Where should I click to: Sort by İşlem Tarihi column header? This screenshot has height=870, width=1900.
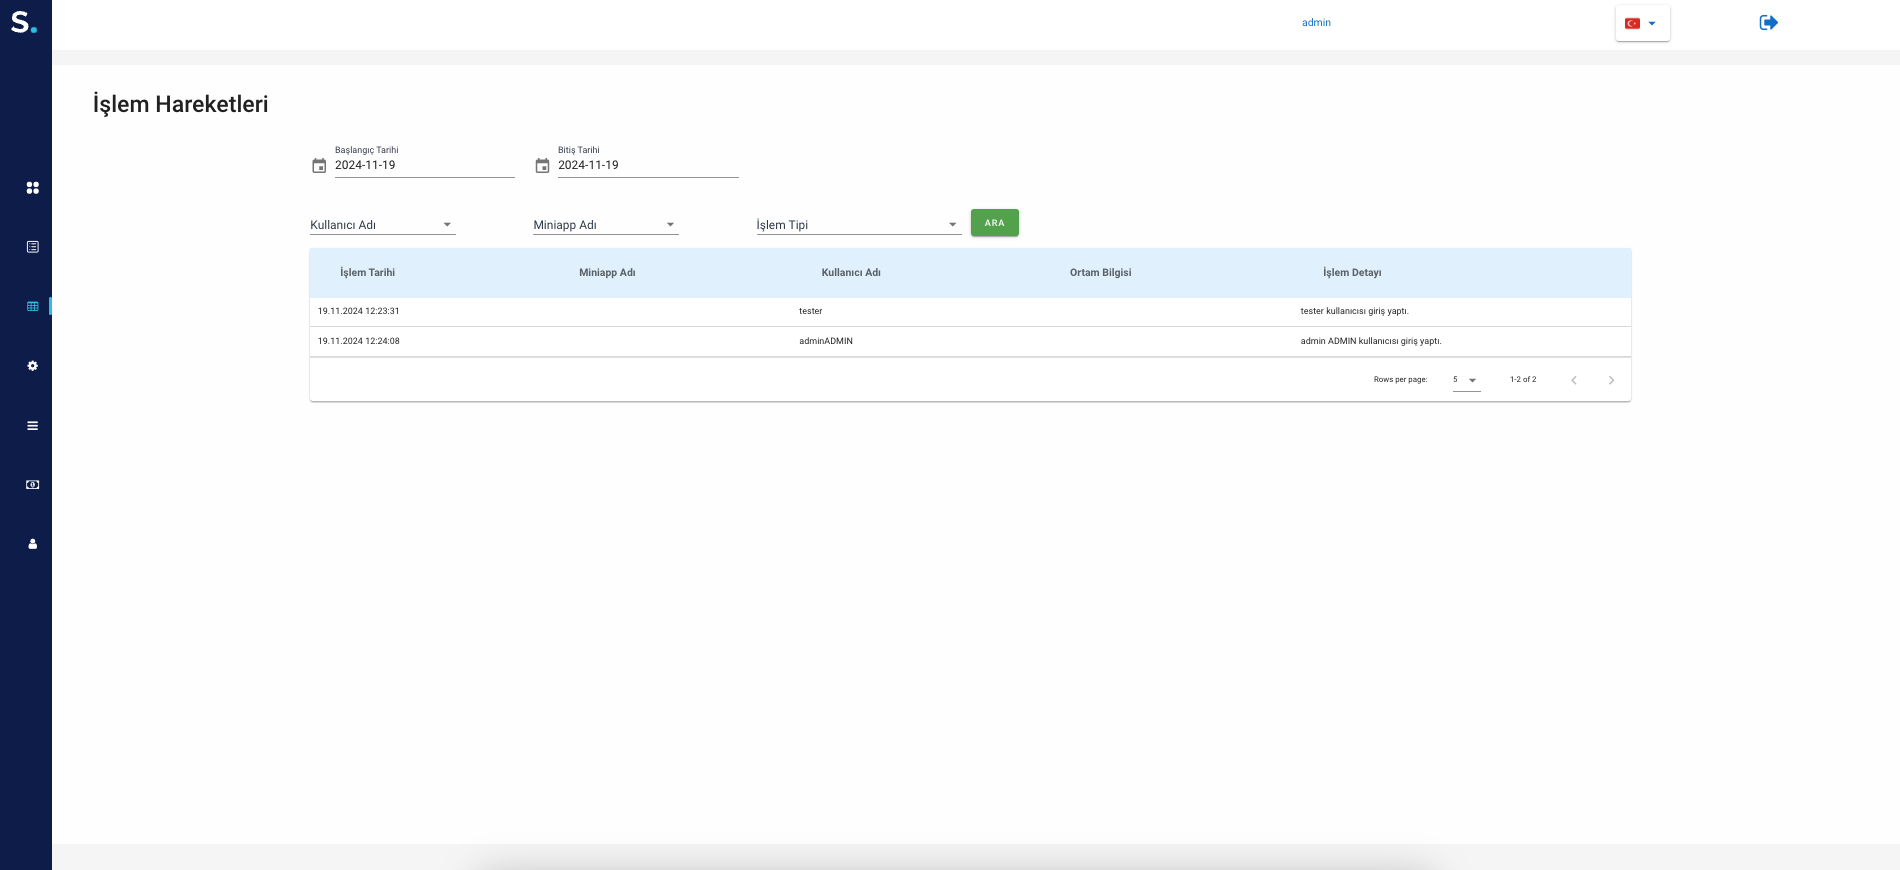tap(367, 273)
